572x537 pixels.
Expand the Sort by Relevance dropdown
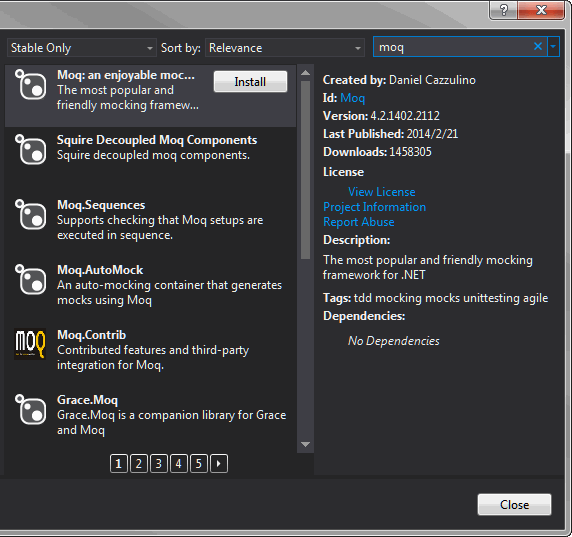coord(285,48)
